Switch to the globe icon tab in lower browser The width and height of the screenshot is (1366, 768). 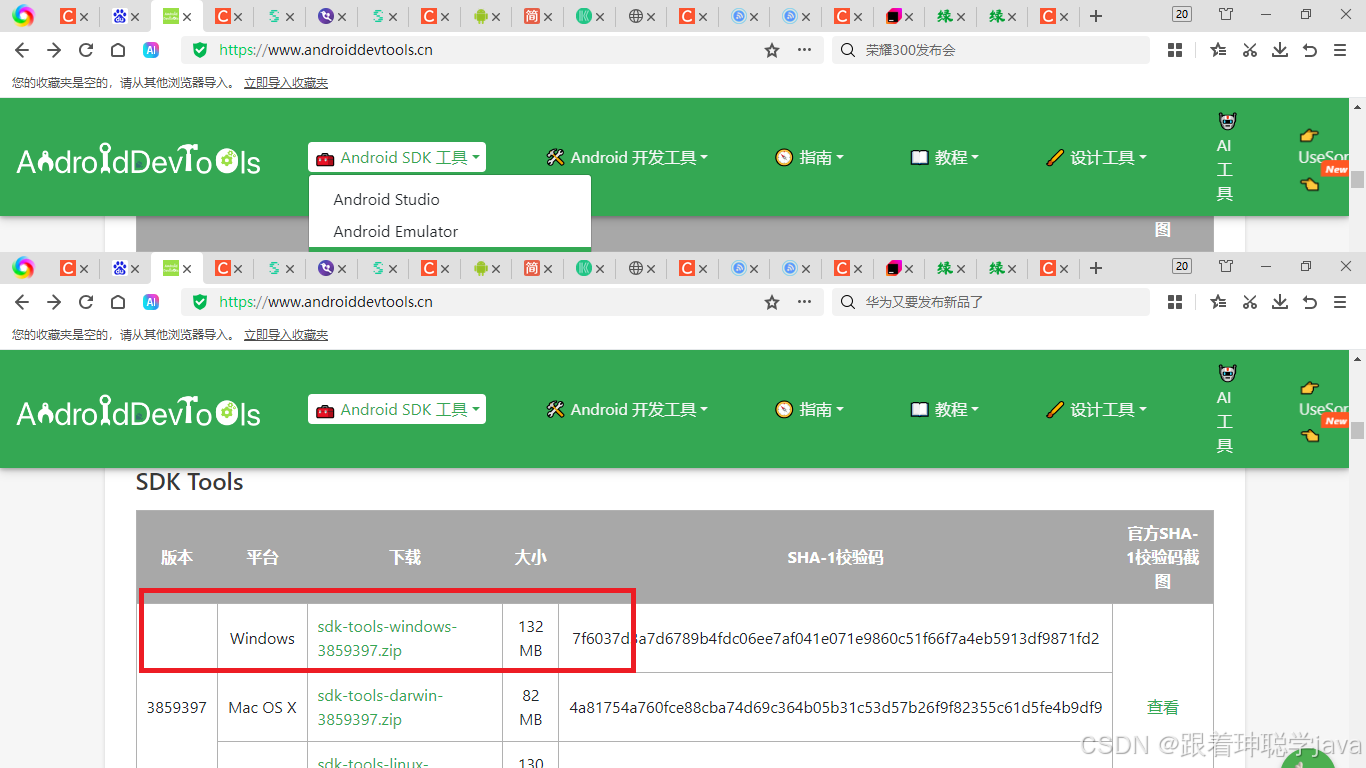pos(636,268)
